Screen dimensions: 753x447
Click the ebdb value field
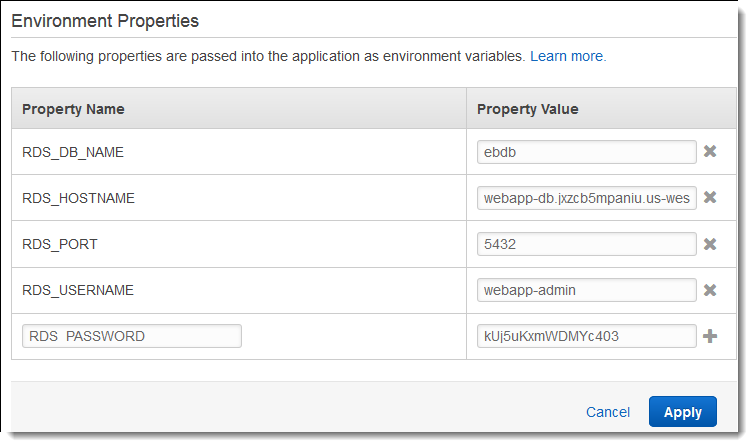[587, 152]
